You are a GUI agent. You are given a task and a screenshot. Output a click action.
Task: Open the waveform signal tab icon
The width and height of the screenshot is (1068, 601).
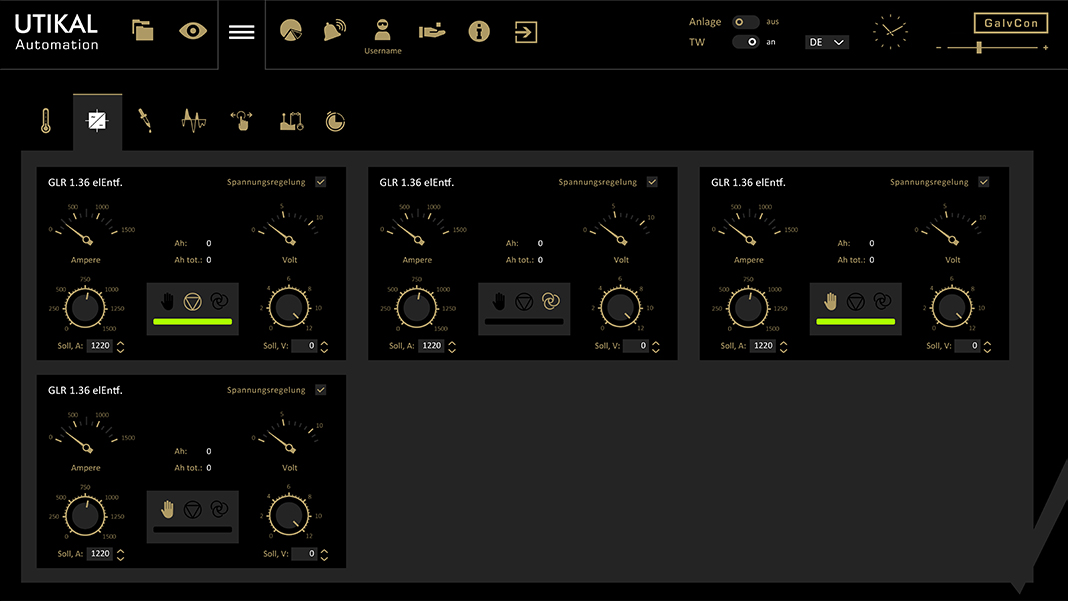tap(193, 121)
